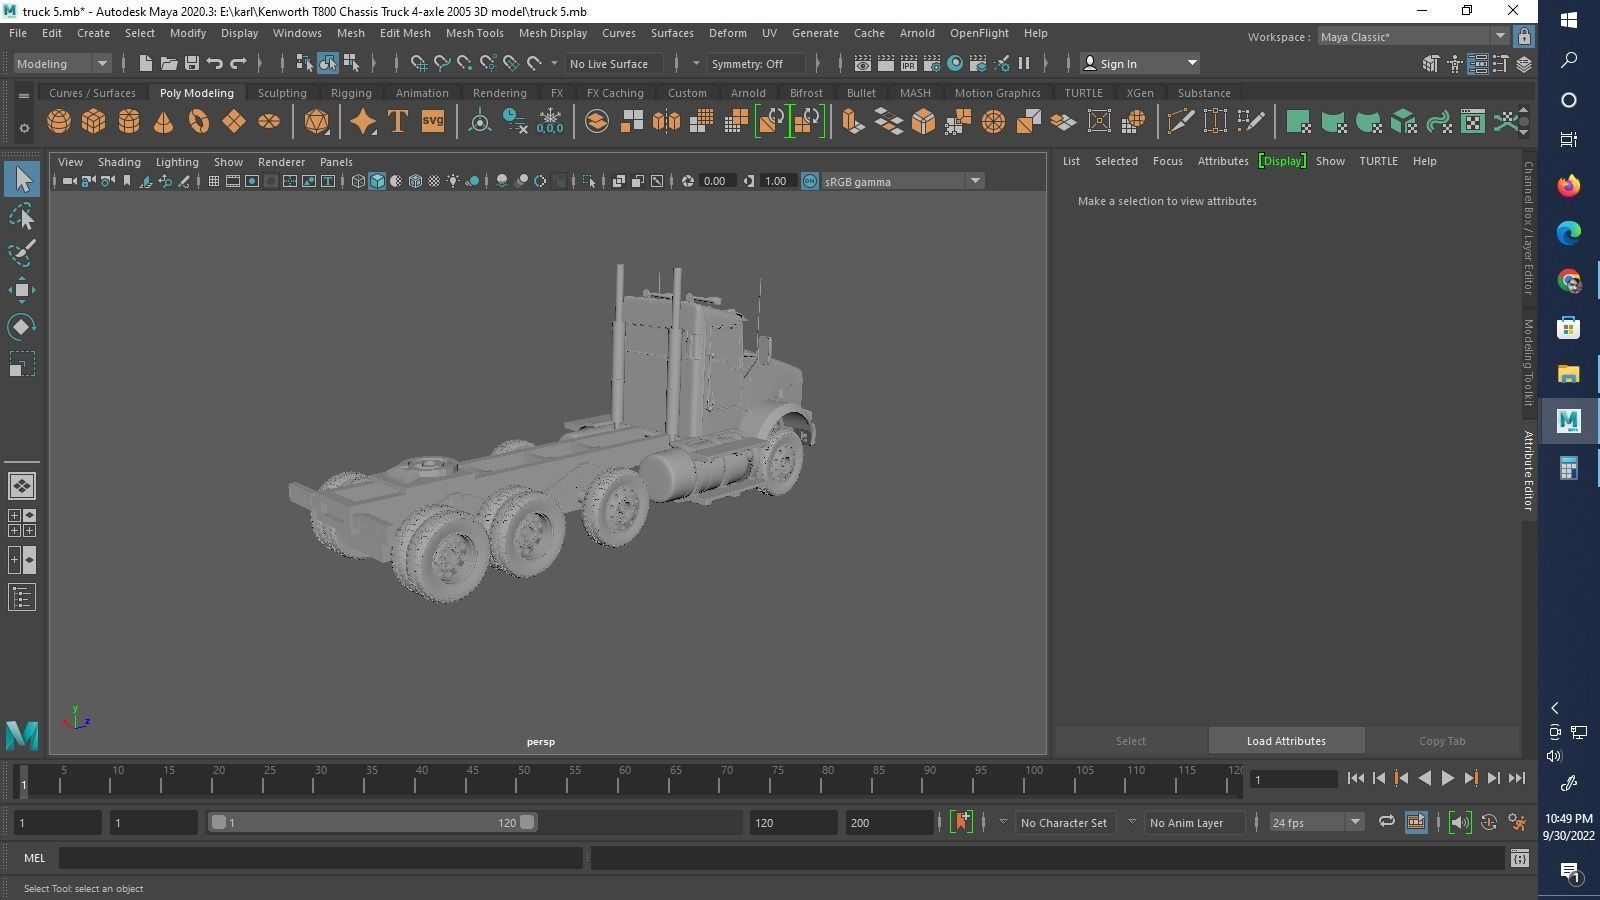Open the Edit Mesh menu
This screenshot has height=900, width=1600.
pos(405,33)
